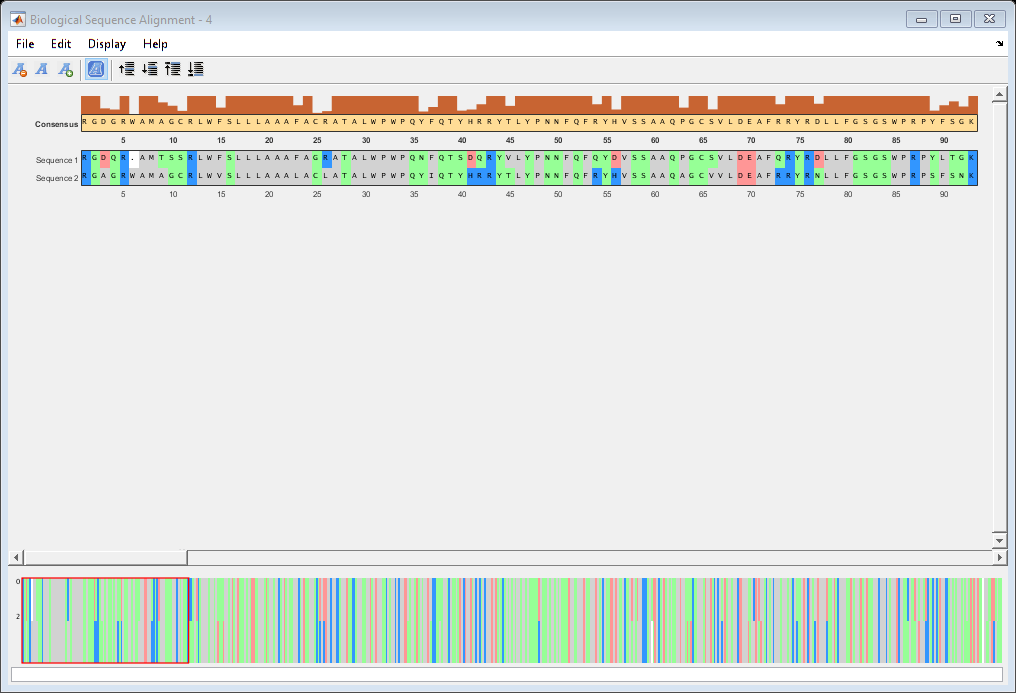Click the vertical scrollbar up arrow
1016x693 pixels.
coord(999,95)
